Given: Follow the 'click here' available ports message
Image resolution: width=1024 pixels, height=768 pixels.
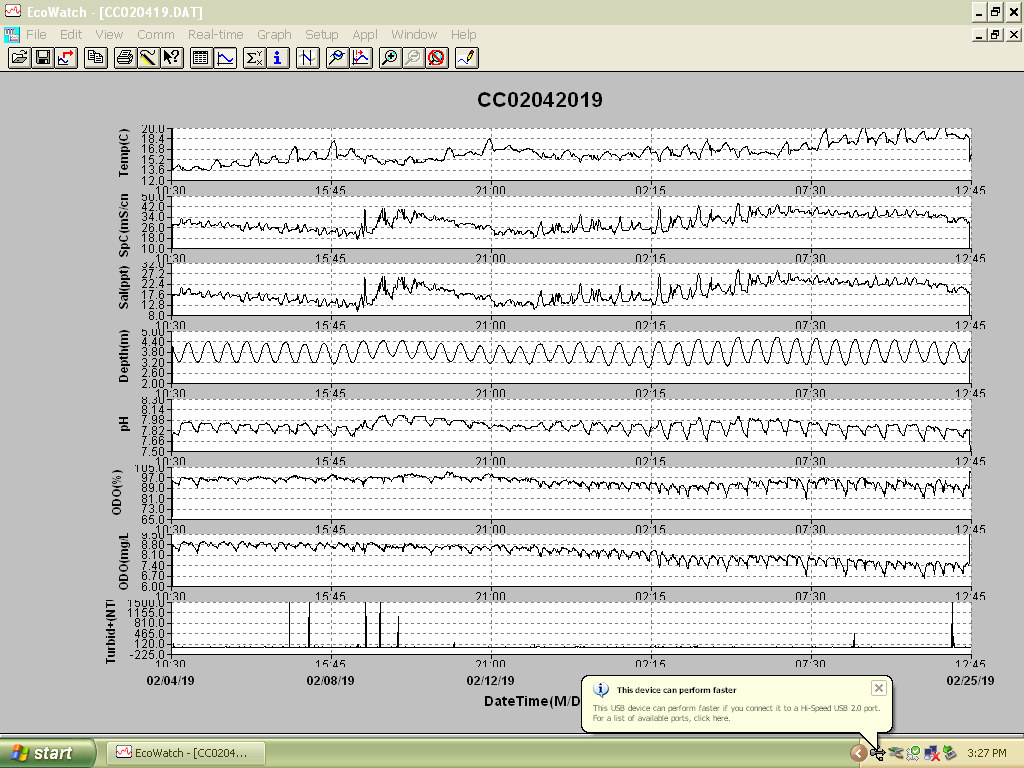Looking at the screenshot, I should coord(711,718).
